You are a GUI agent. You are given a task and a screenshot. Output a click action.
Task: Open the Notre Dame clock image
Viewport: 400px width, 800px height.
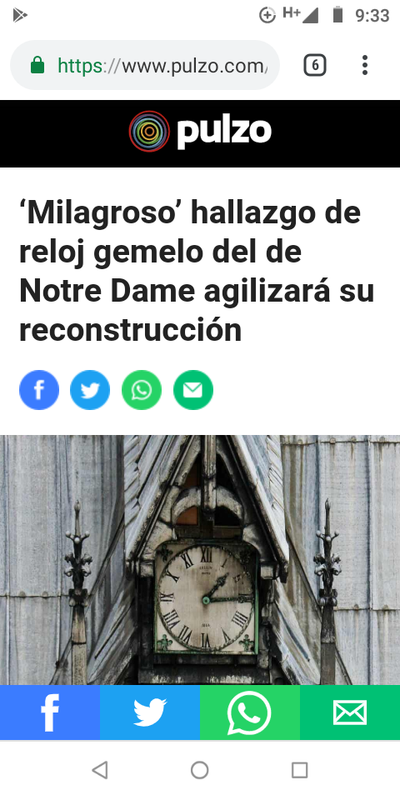click(x=200, y=560)
